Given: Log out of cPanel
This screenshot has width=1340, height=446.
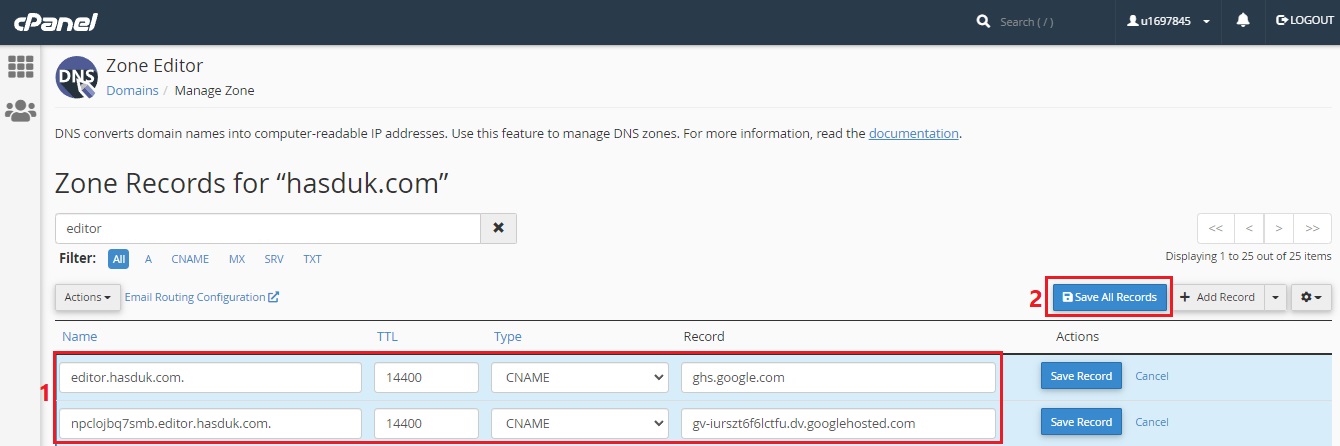Looking at the screenshot, I should (x=1305, y=21).
